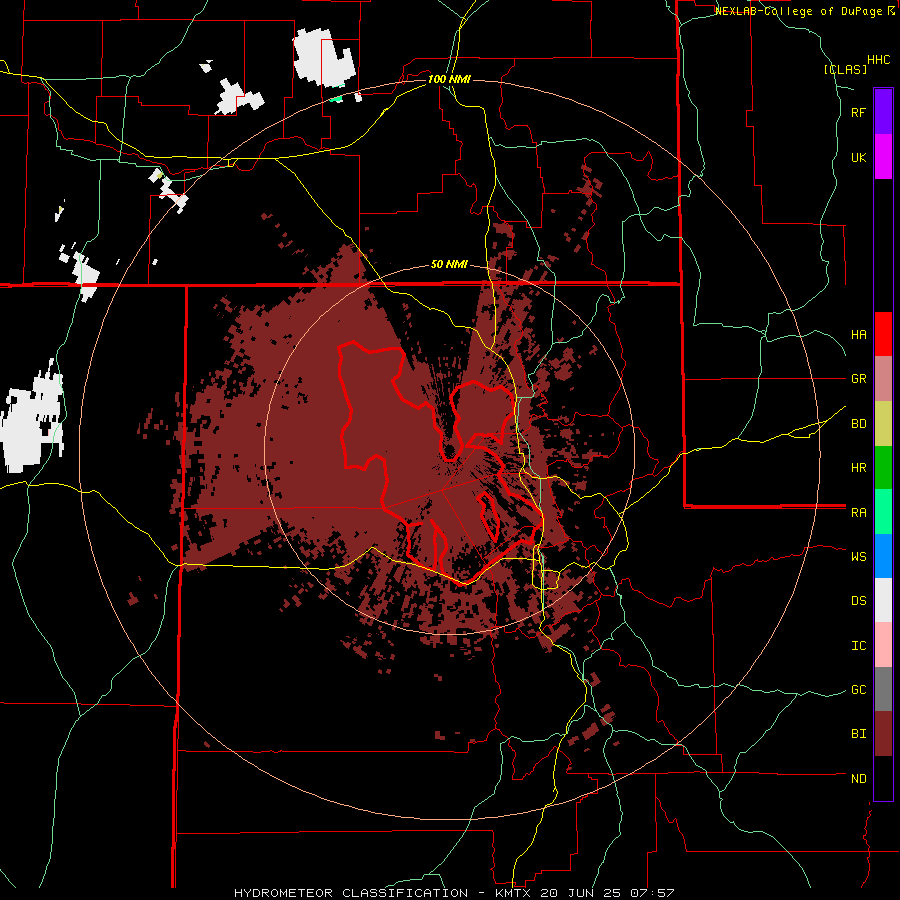Pick the dark red BI legend swatch
900x900 pixels.
pyautogui.click(x=883, y=734)
